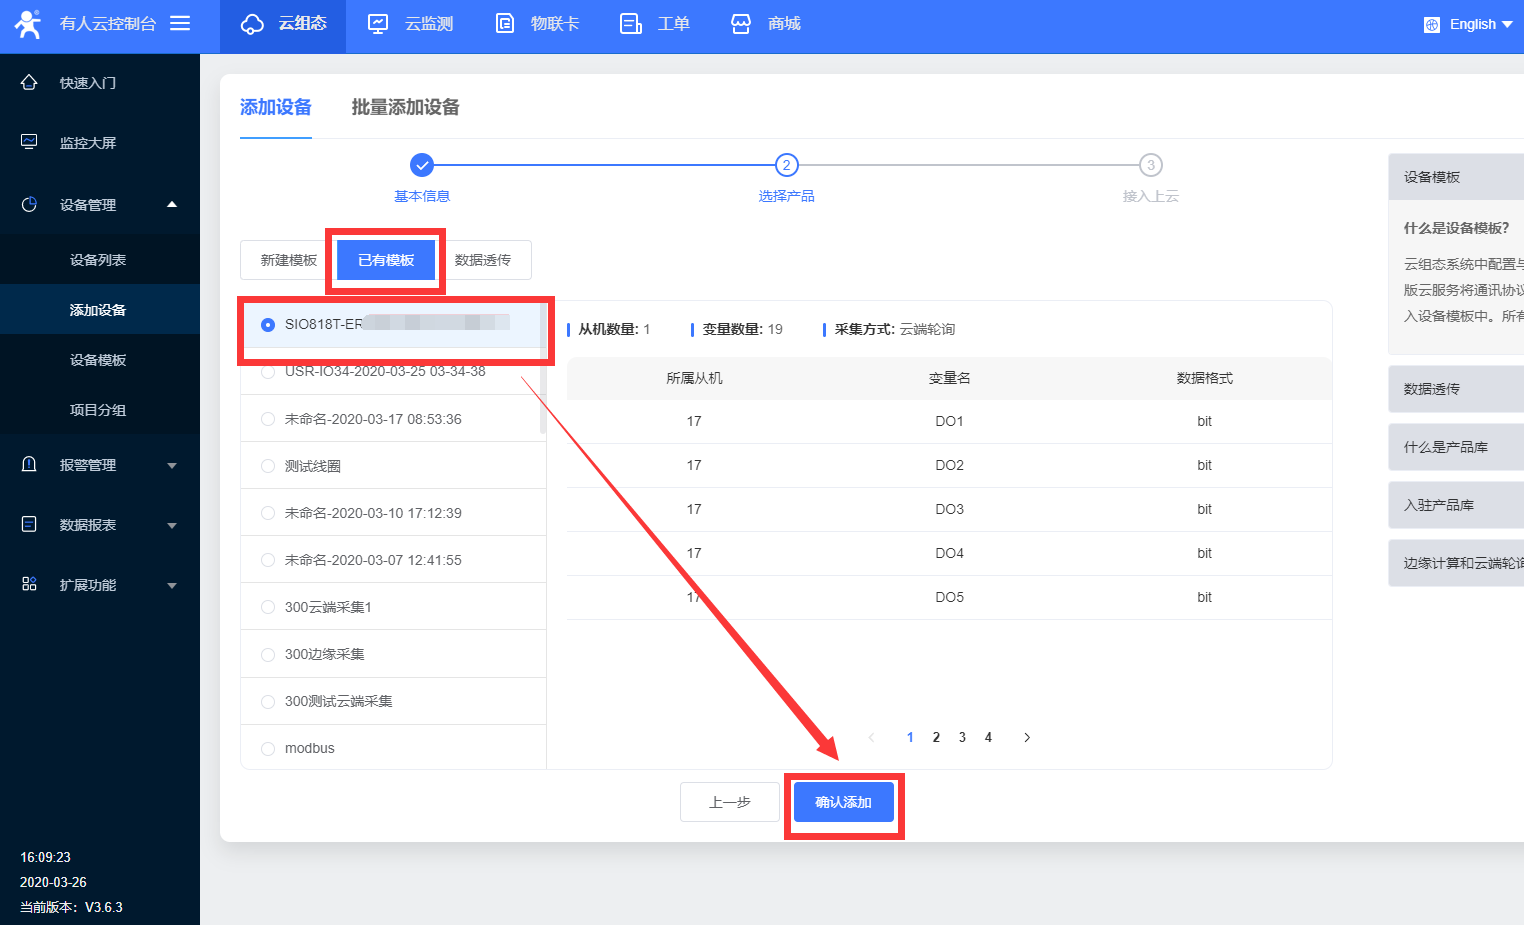Switch to the 批量添加设备 tab

pos(405,107)
